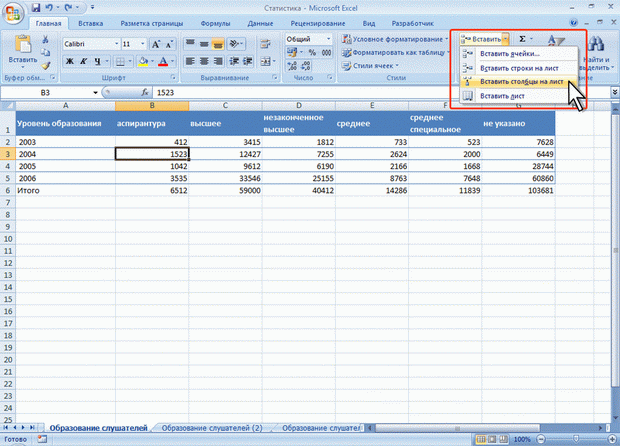Expand the Шрифт group dialog launcher
Image resolution: width=620 pixels, height=446 pixels.
pyautogui.click(x=173, y=77)
